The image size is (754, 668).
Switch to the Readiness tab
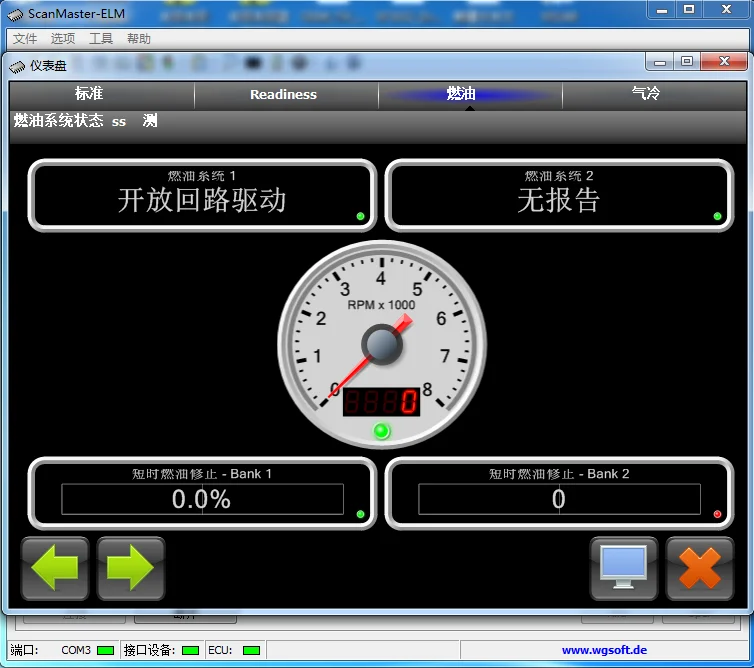click(x=286, y=95)
